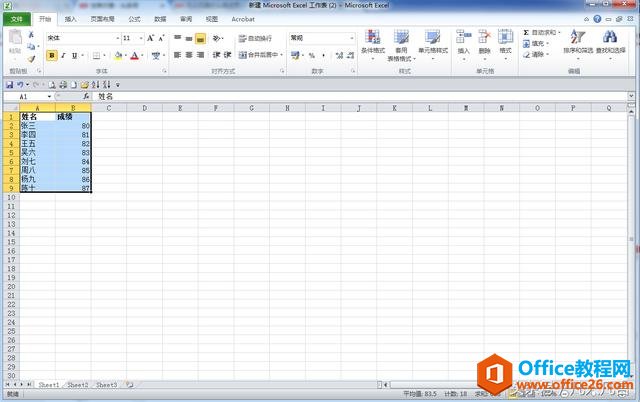Select the Format Painter brush
Image resolution: width=640 pixels, height=402 pixels.
pos(31,58)
